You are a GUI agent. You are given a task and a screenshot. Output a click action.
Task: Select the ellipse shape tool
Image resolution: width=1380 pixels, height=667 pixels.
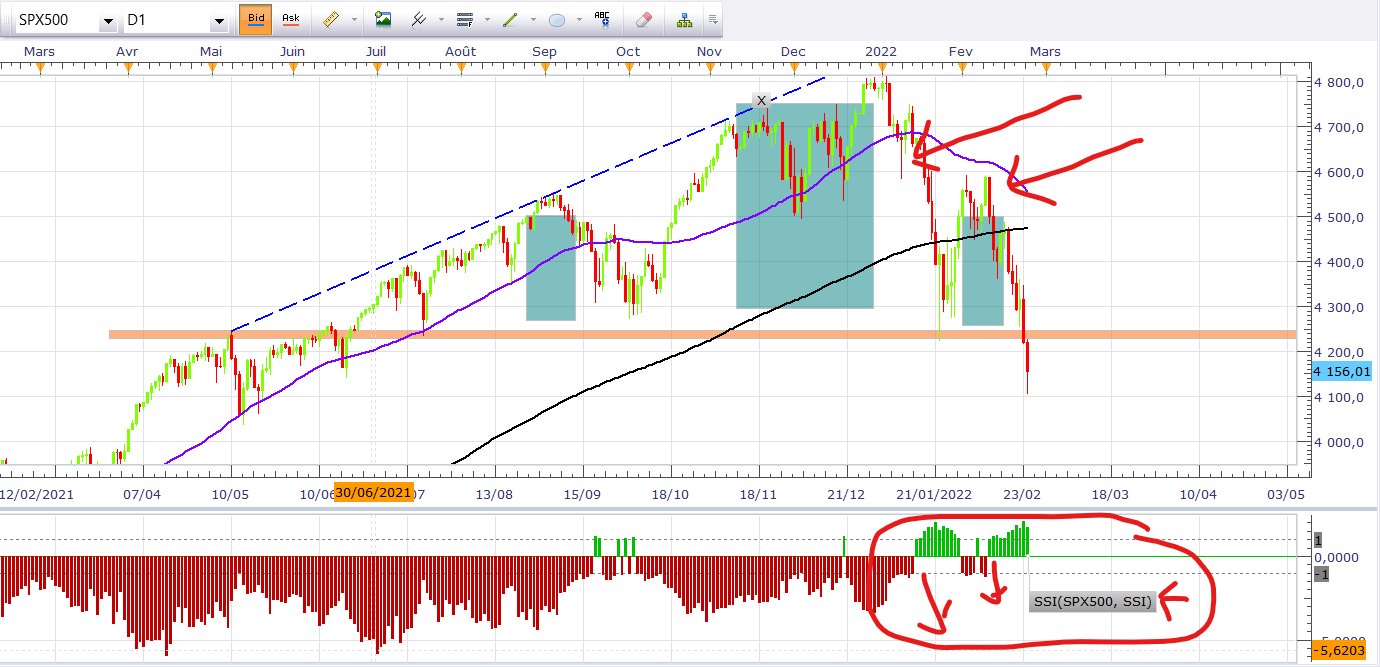[x=557, y=19]
